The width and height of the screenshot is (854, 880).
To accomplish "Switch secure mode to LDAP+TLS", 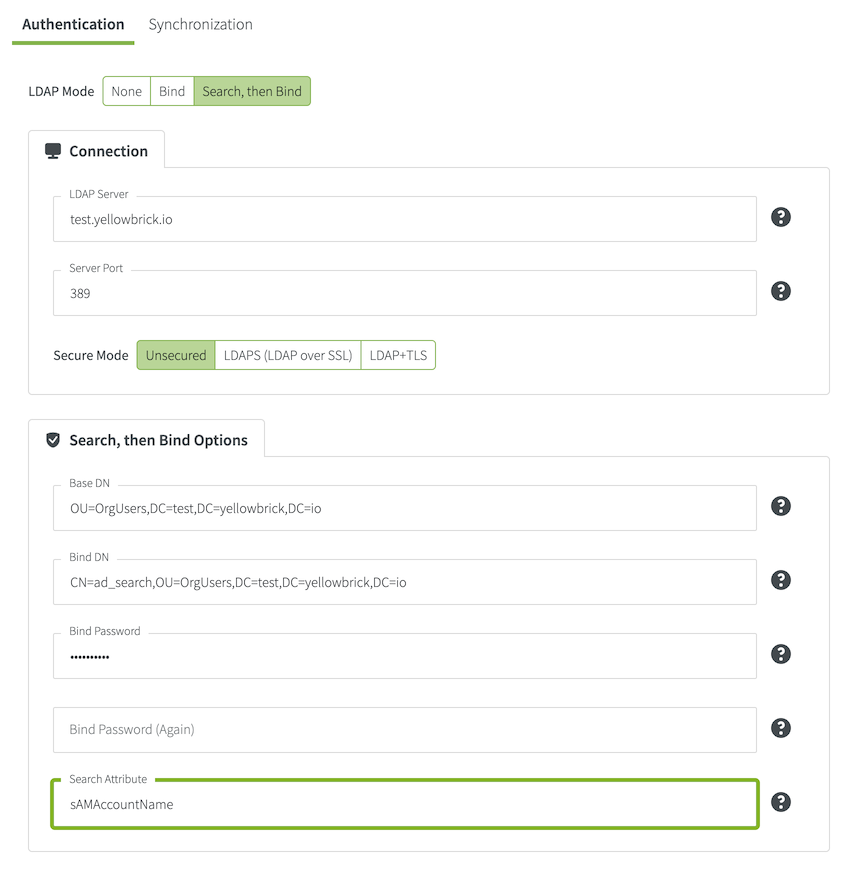I will tap(398, 355).
